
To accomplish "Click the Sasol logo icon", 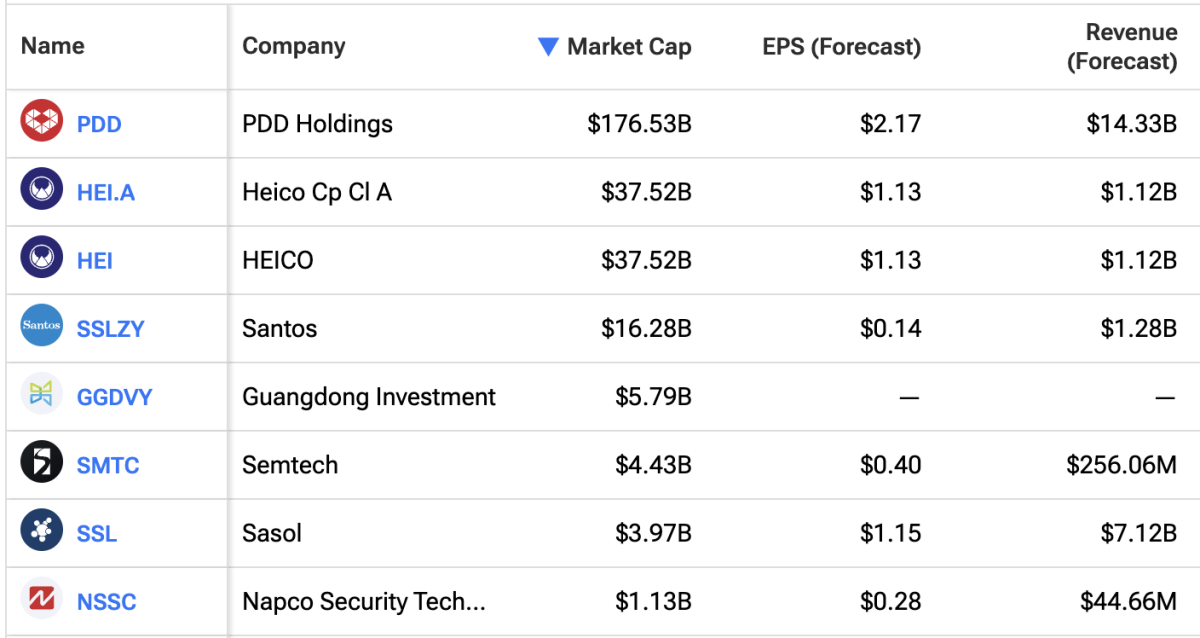I will coord(41,532).
